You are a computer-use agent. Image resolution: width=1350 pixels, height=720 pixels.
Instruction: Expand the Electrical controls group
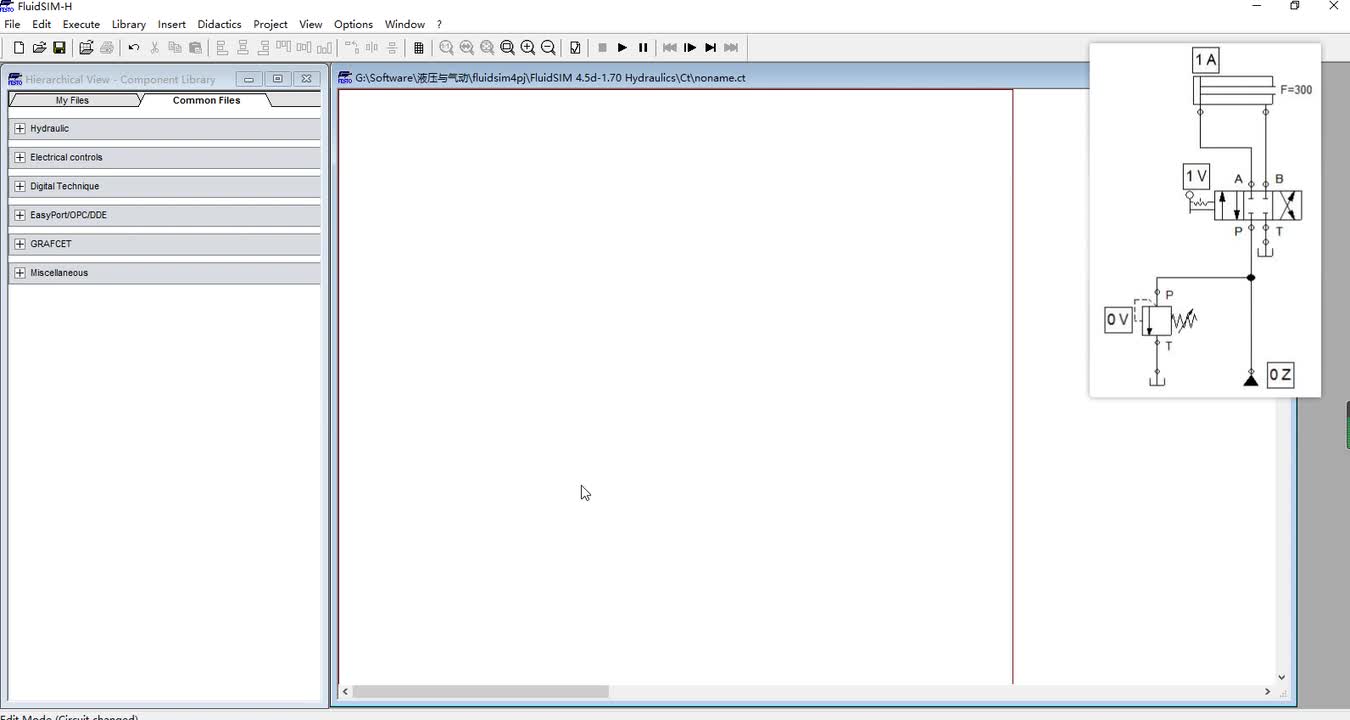click(20, 158)
